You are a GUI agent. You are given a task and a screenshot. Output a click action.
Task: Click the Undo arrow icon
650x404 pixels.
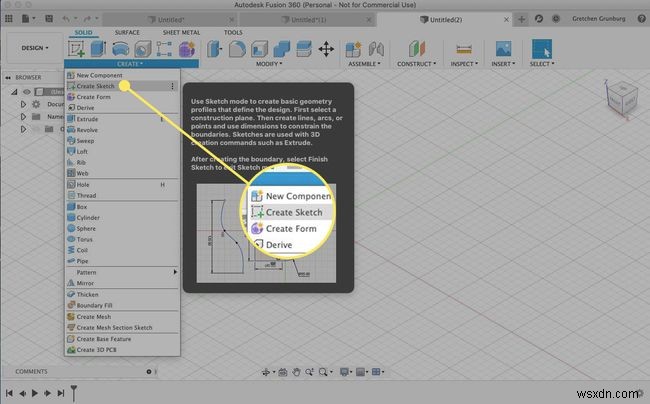pos(66,19)
